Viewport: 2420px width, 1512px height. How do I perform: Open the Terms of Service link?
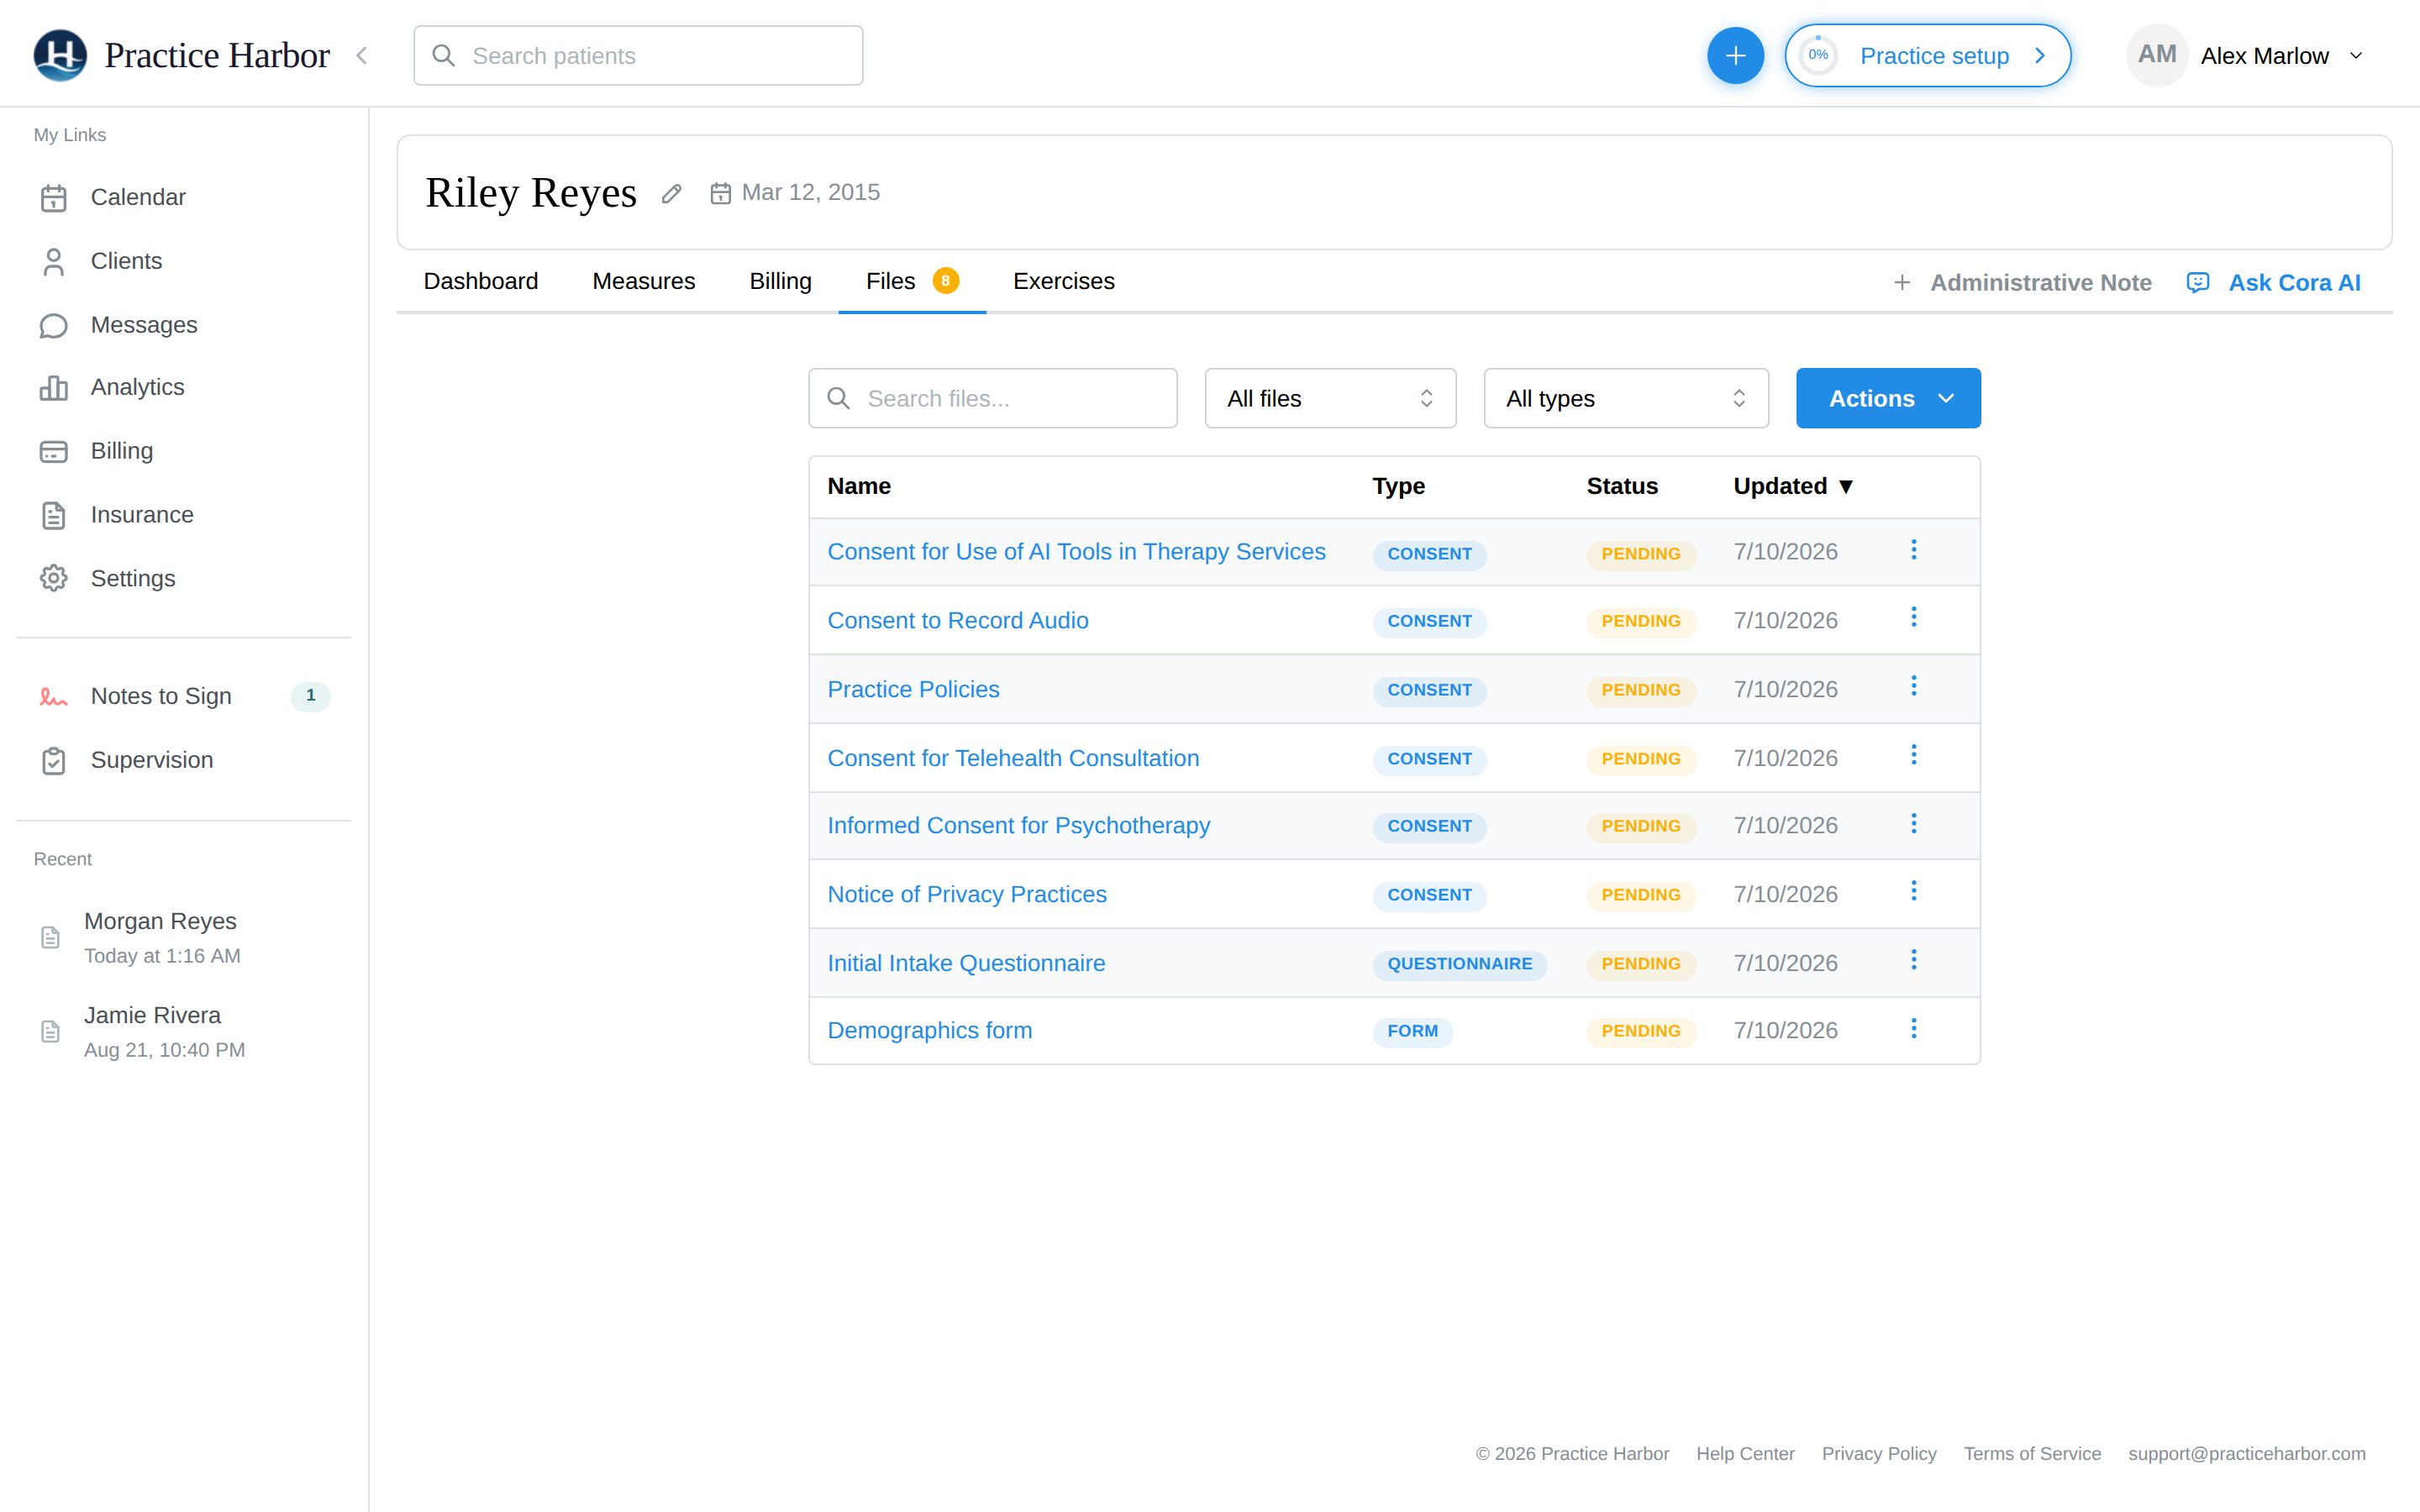tap(2032, 1454)
